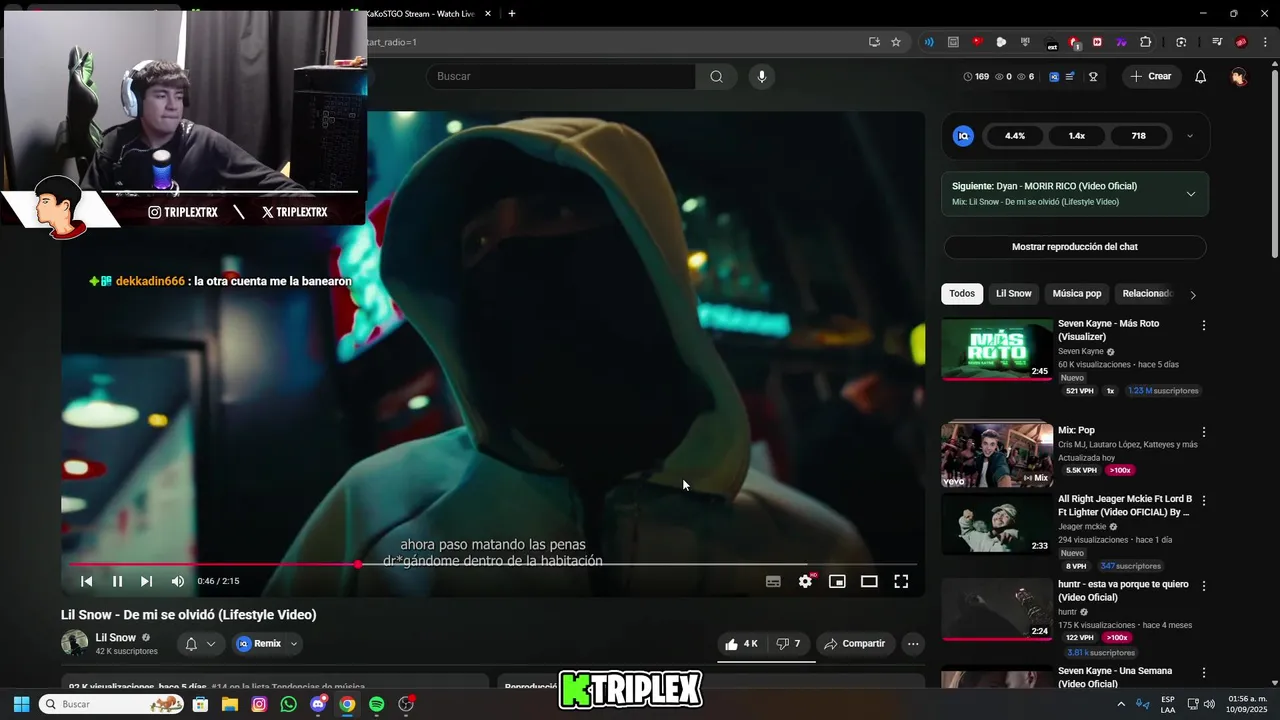Open options for All Right Jeager Mckie
Image resolution: width=1280 pixels, height=720 pixels.
point(1204,500)
